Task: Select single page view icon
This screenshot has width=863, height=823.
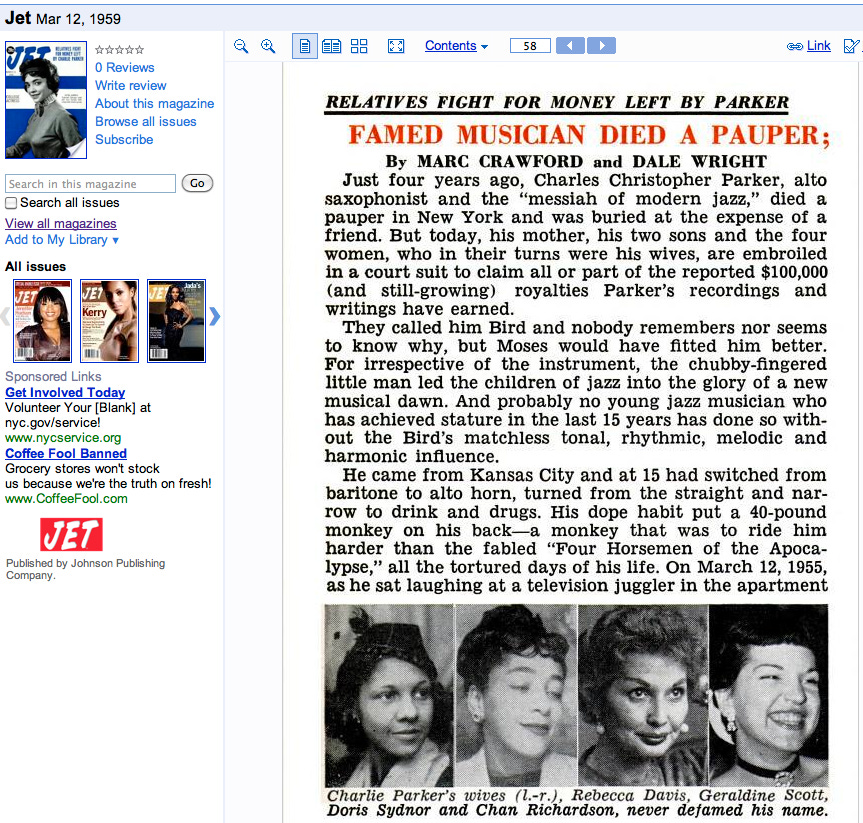Action: [x=304, y=46]
